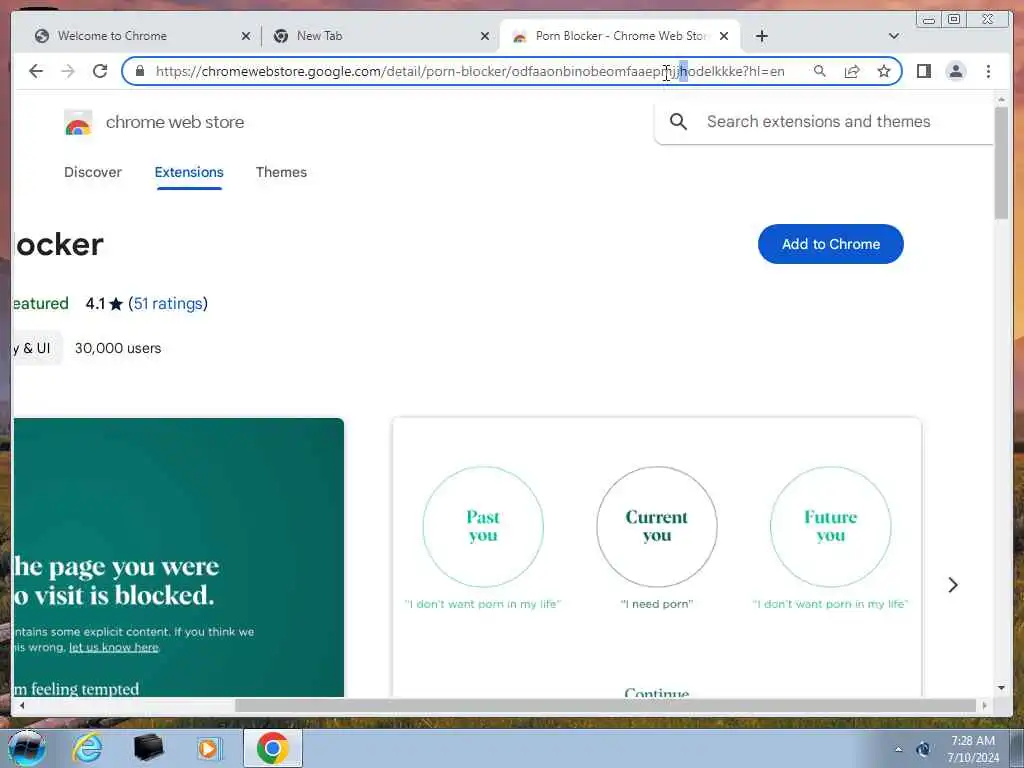Switch to the New Tab tab
Image resolution: width=1024 pixels, height=768 pixels.
coord(380,36)
